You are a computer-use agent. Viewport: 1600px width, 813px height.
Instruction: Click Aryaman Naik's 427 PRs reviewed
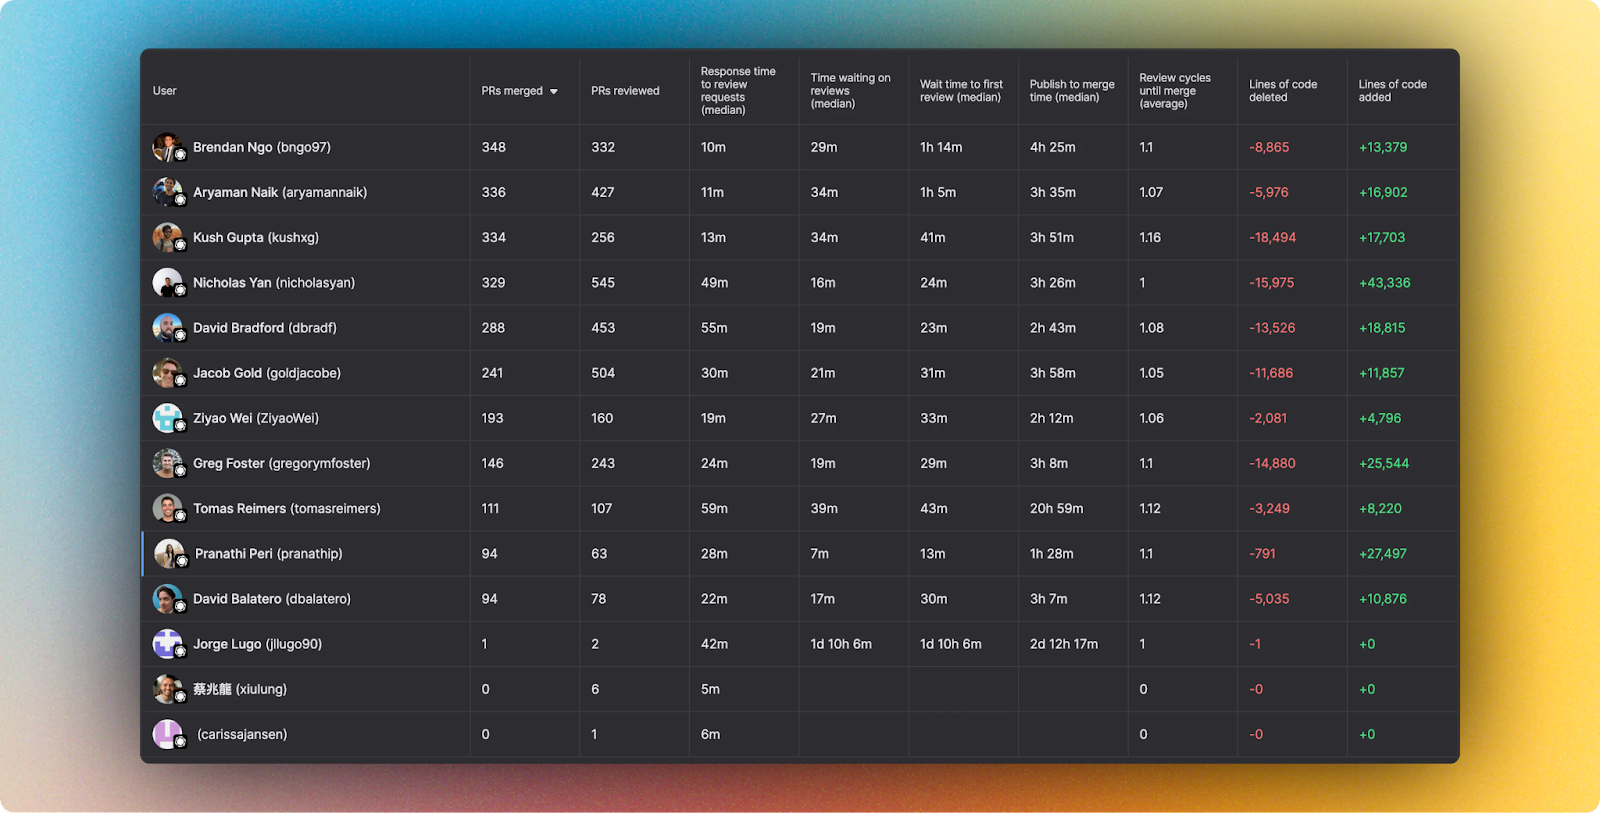click(603, 192)
